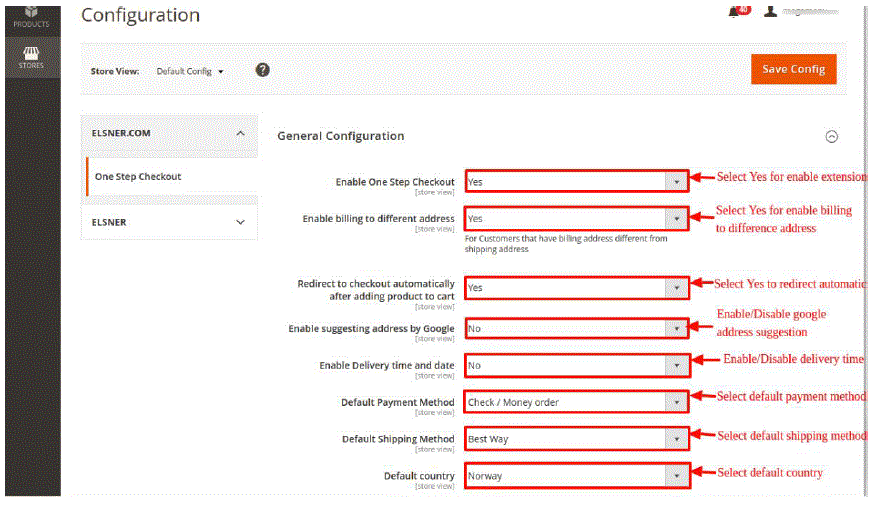Open the Default Shipping Method dropdown
This screenshot has width=879, height=516.
coord(577,439)
